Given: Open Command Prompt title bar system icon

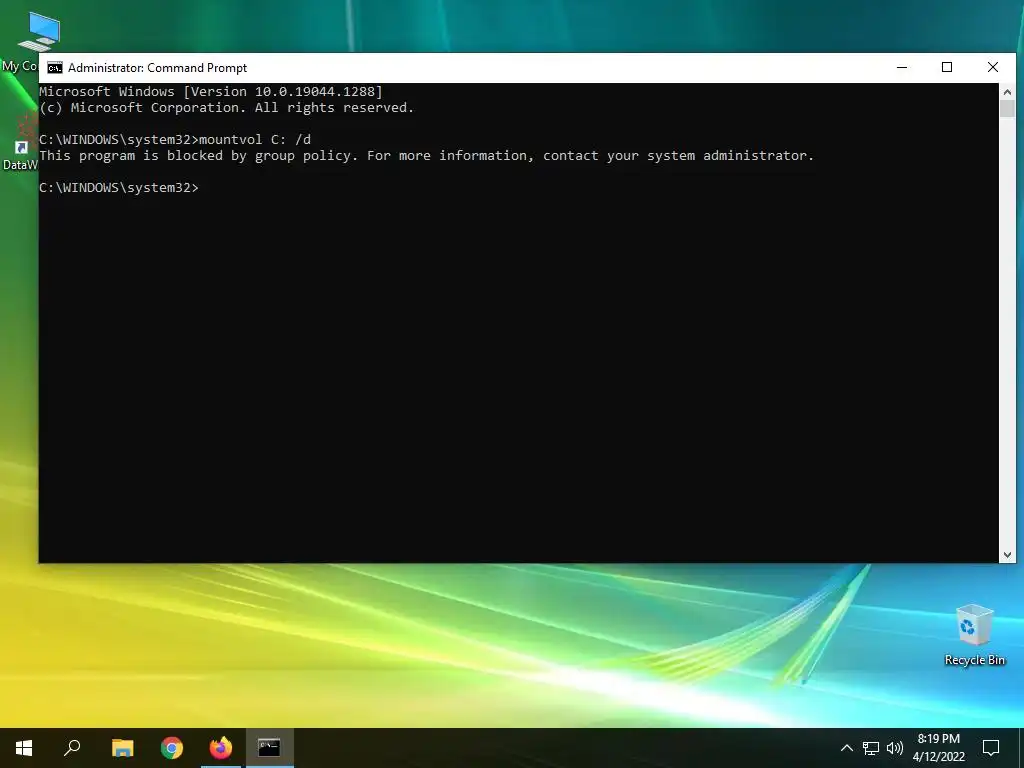Looking at the screenshot, I should pyautogui.click(x=55, y=68).
